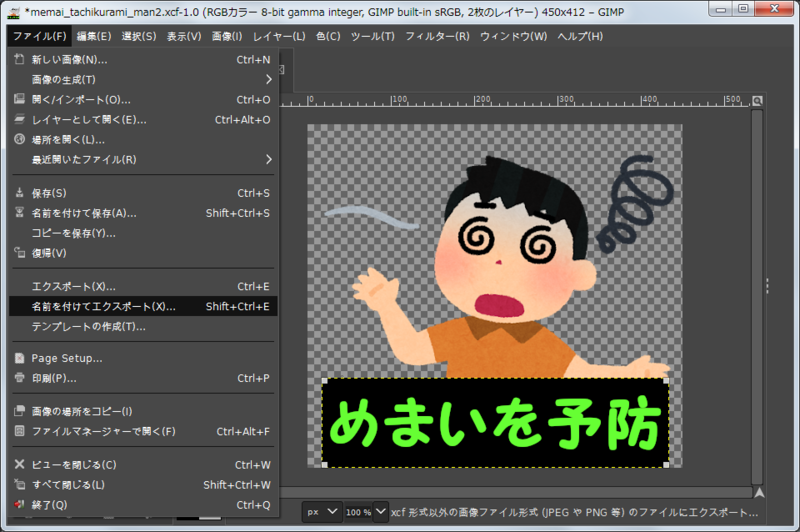Open the 編集(E) menu
Viewport: 800px width, 532px height.
pos(94,36)
